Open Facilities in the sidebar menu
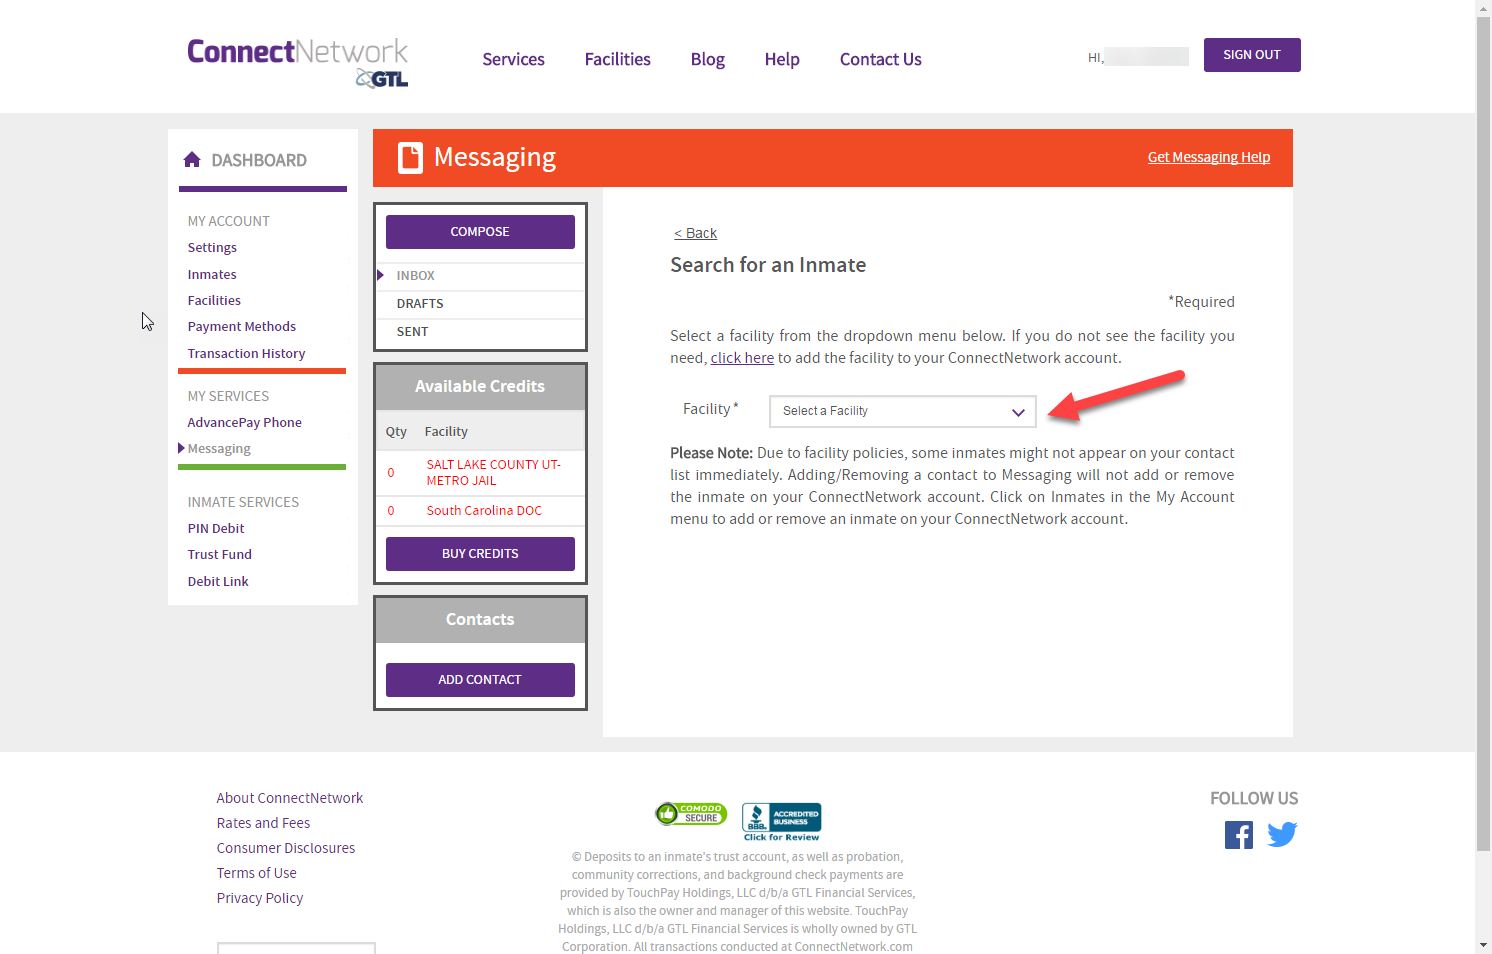 click(214, 301)
